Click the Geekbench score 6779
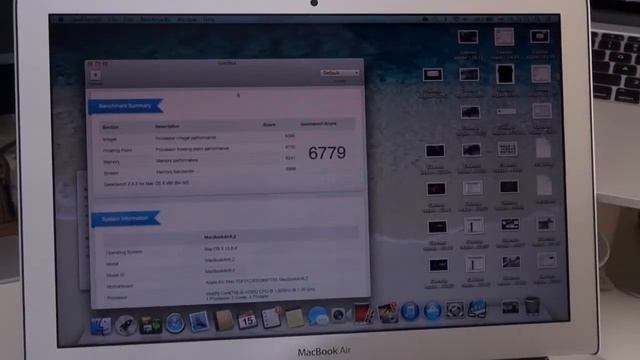640x360 pixels. click(327, 153)
